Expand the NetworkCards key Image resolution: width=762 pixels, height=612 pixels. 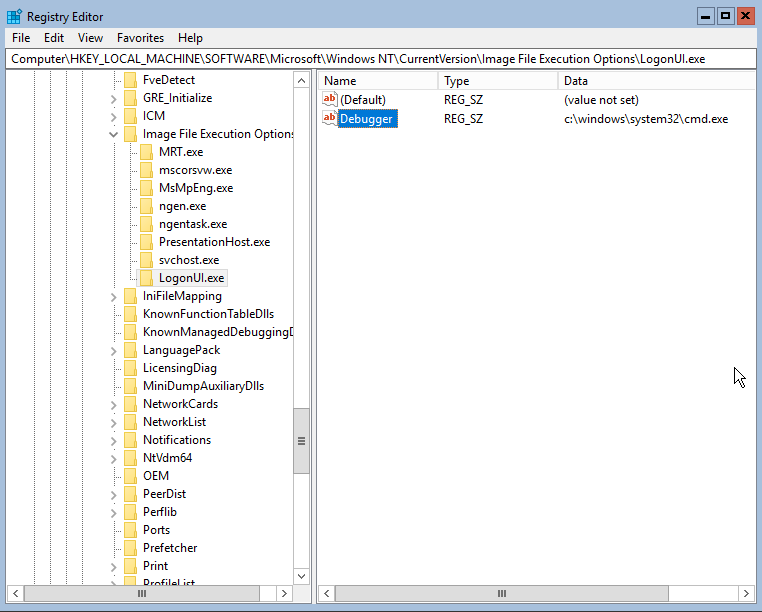point(114,404)
